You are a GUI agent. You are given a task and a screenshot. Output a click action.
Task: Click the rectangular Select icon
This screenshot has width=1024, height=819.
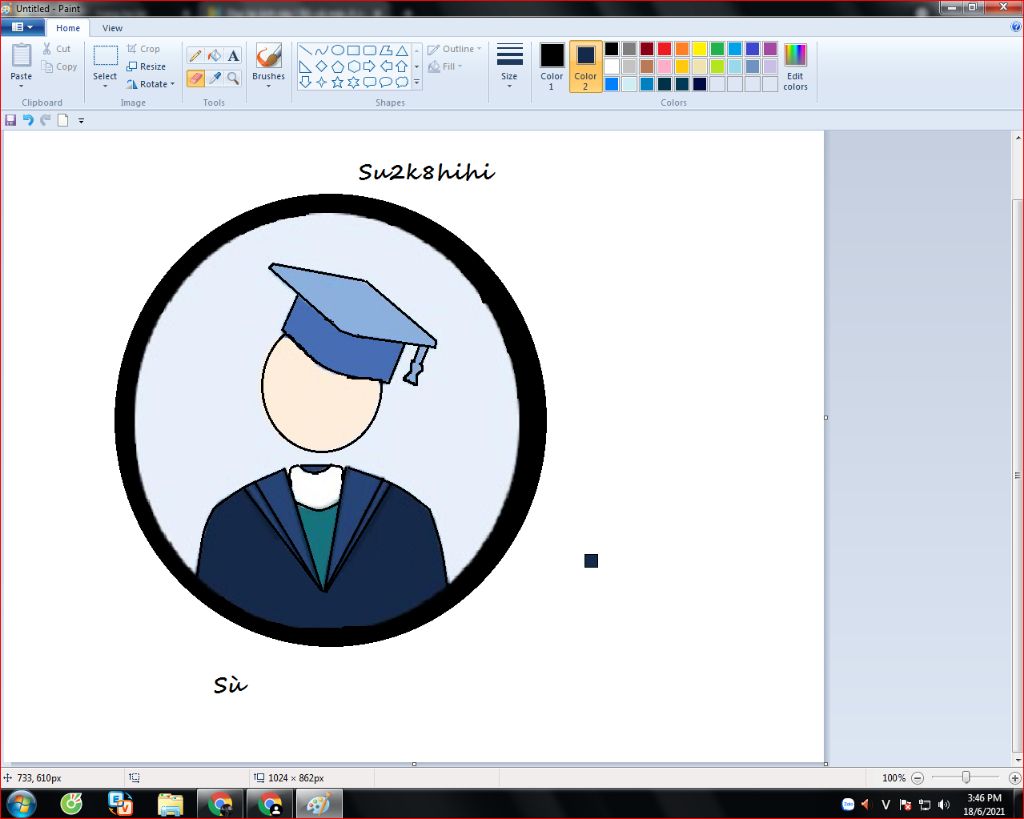pyautogui.click(x=105, y=56)
